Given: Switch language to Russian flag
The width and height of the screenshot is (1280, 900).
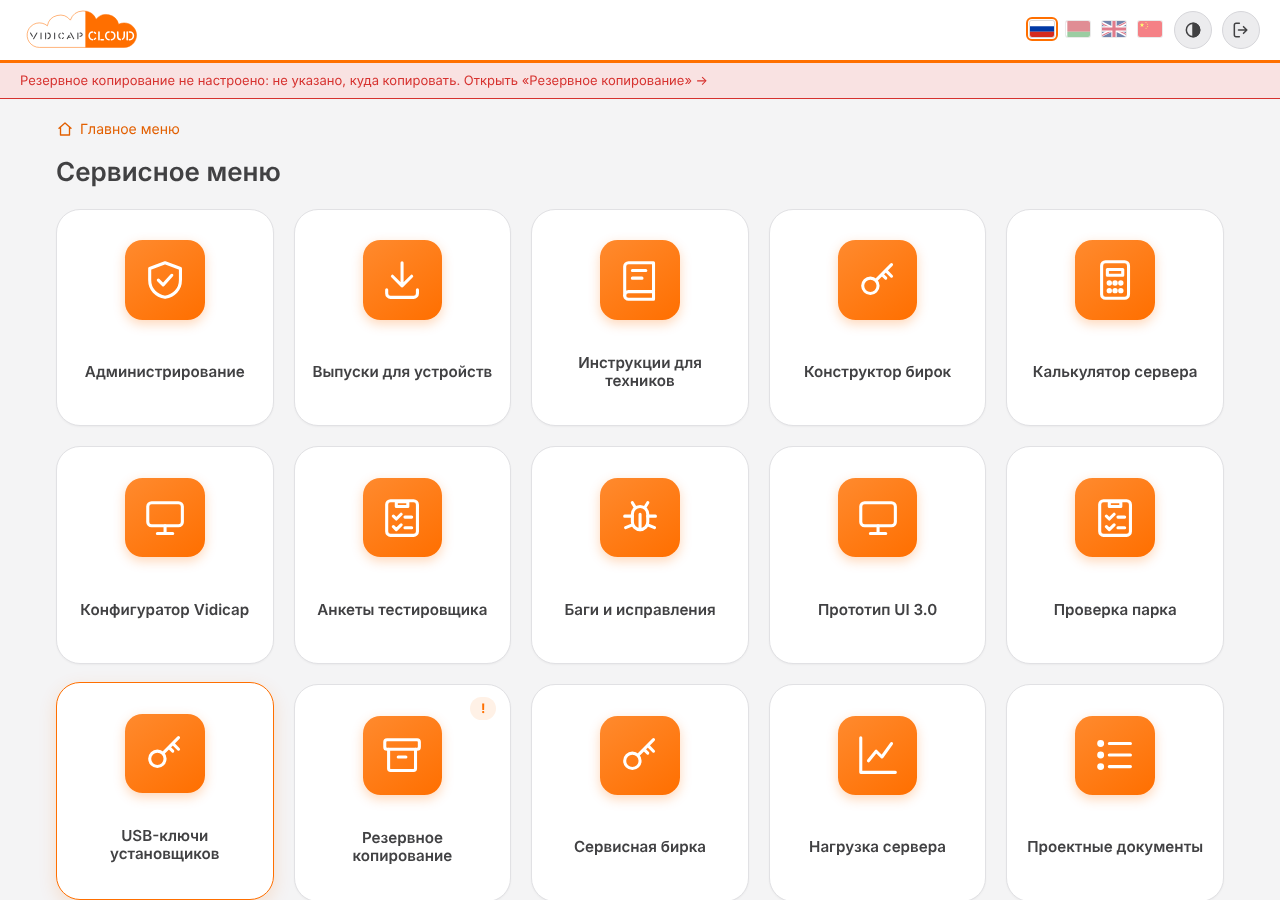Looking at the screenshot, I should pos(1042,29).
